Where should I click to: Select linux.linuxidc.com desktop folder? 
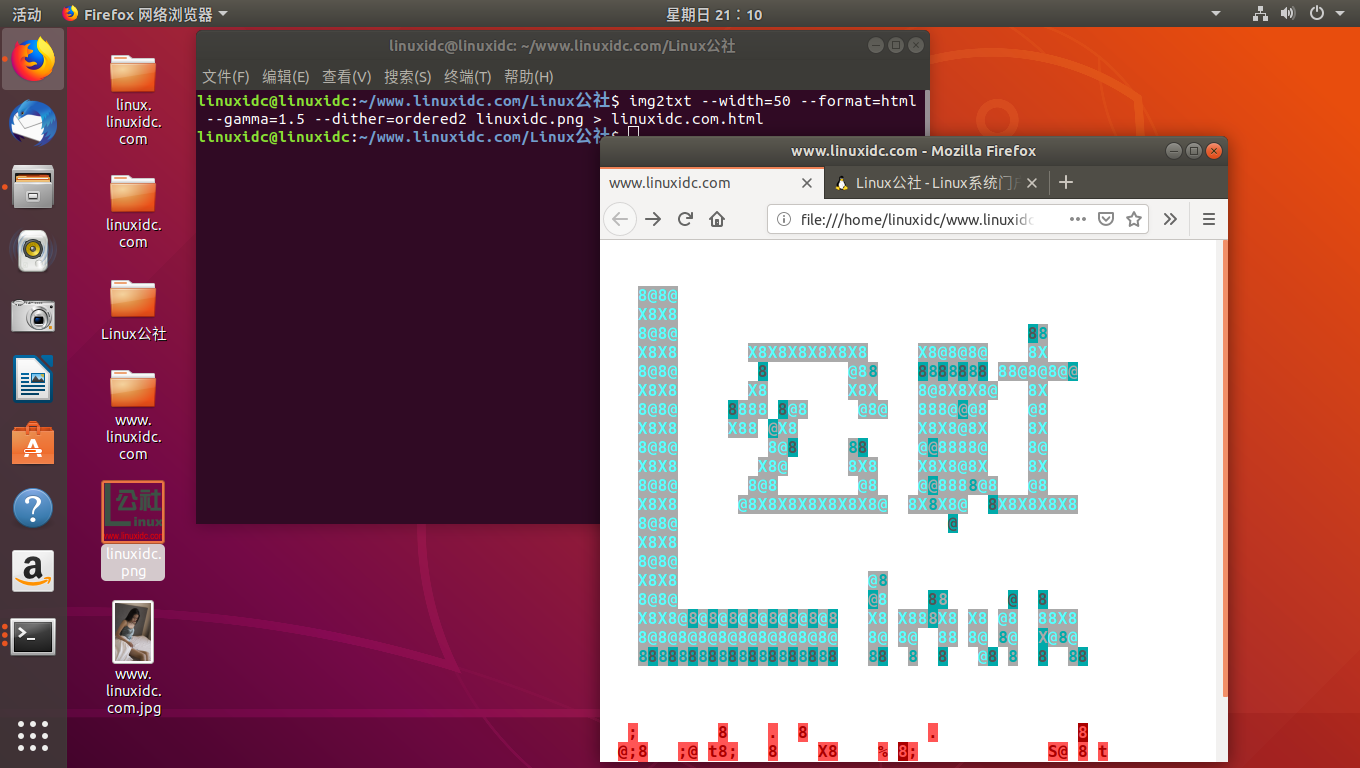(x=133, y=99)
